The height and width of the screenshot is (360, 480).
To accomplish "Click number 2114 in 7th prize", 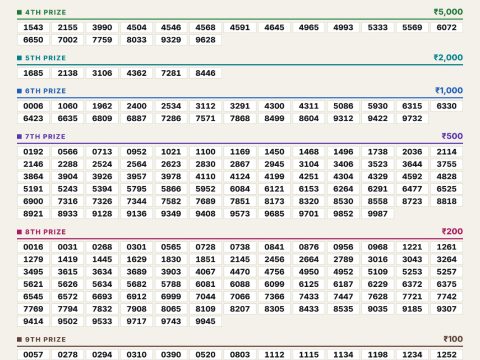I will pyautogui.click(x=447, y=152).
